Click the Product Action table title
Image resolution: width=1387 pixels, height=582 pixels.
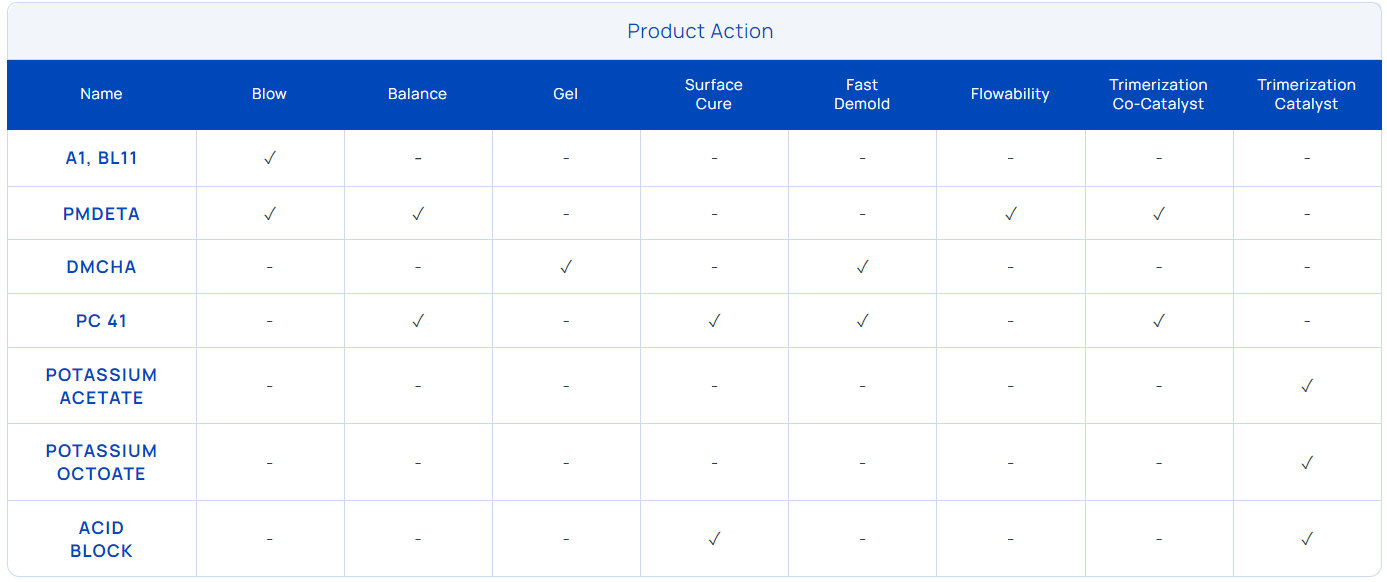pos(700,31)
